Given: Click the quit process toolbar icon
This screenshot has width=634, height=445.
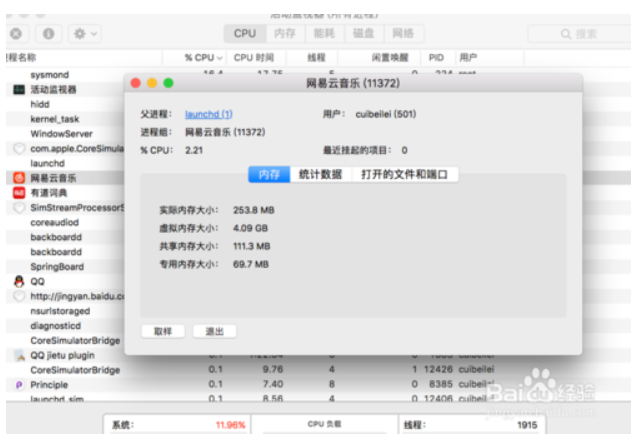Looking at the screenshot, I should coord(16,34).
